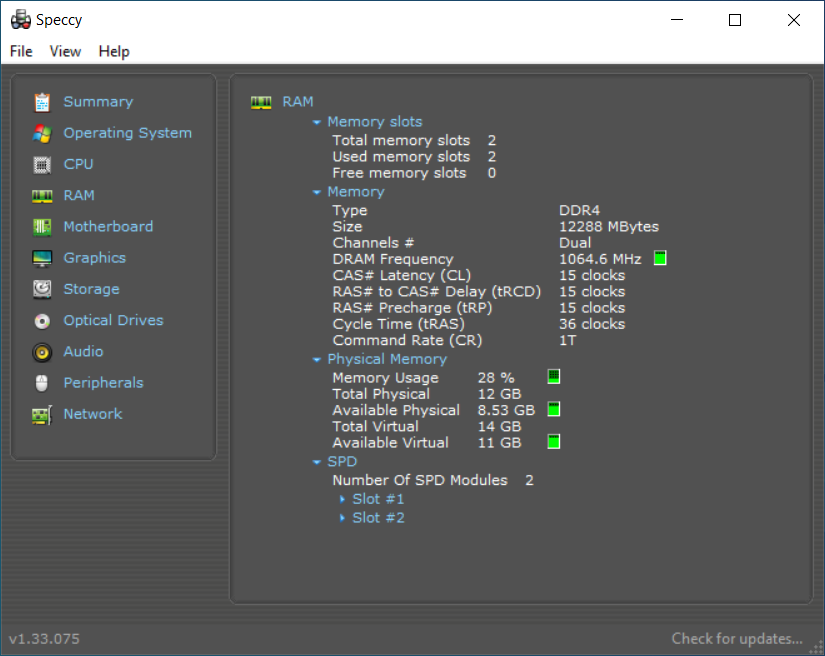Click the version v1.33.075 text
This screenshot has height=656, width=825.
[44, 639]
